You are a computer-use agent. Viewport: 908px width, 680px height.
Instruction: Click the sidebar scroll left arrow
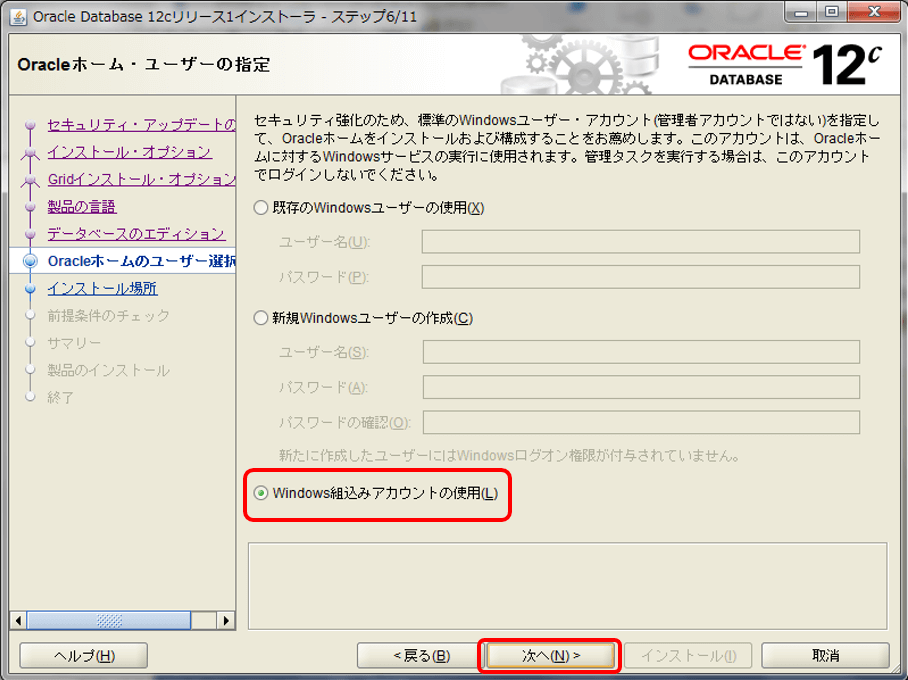tap(19, 620)
